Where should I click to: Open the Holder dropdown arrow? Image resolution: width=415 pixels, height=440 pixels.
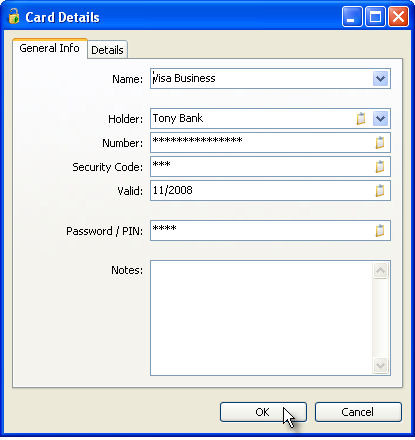[x=380, y=119]
